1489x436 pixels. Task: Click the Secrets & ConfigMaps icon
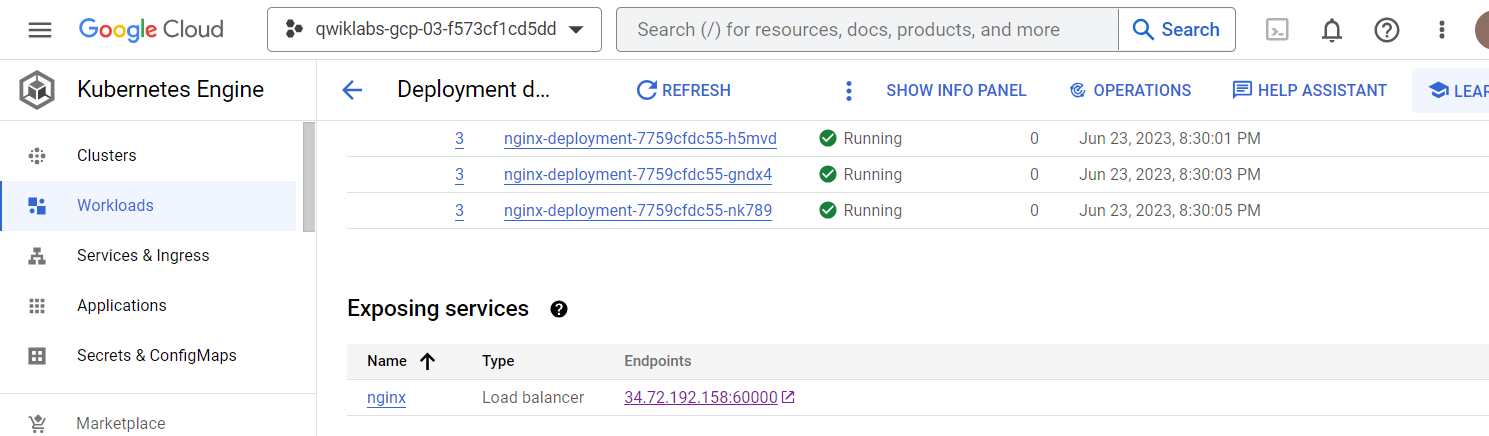[38, 356]
